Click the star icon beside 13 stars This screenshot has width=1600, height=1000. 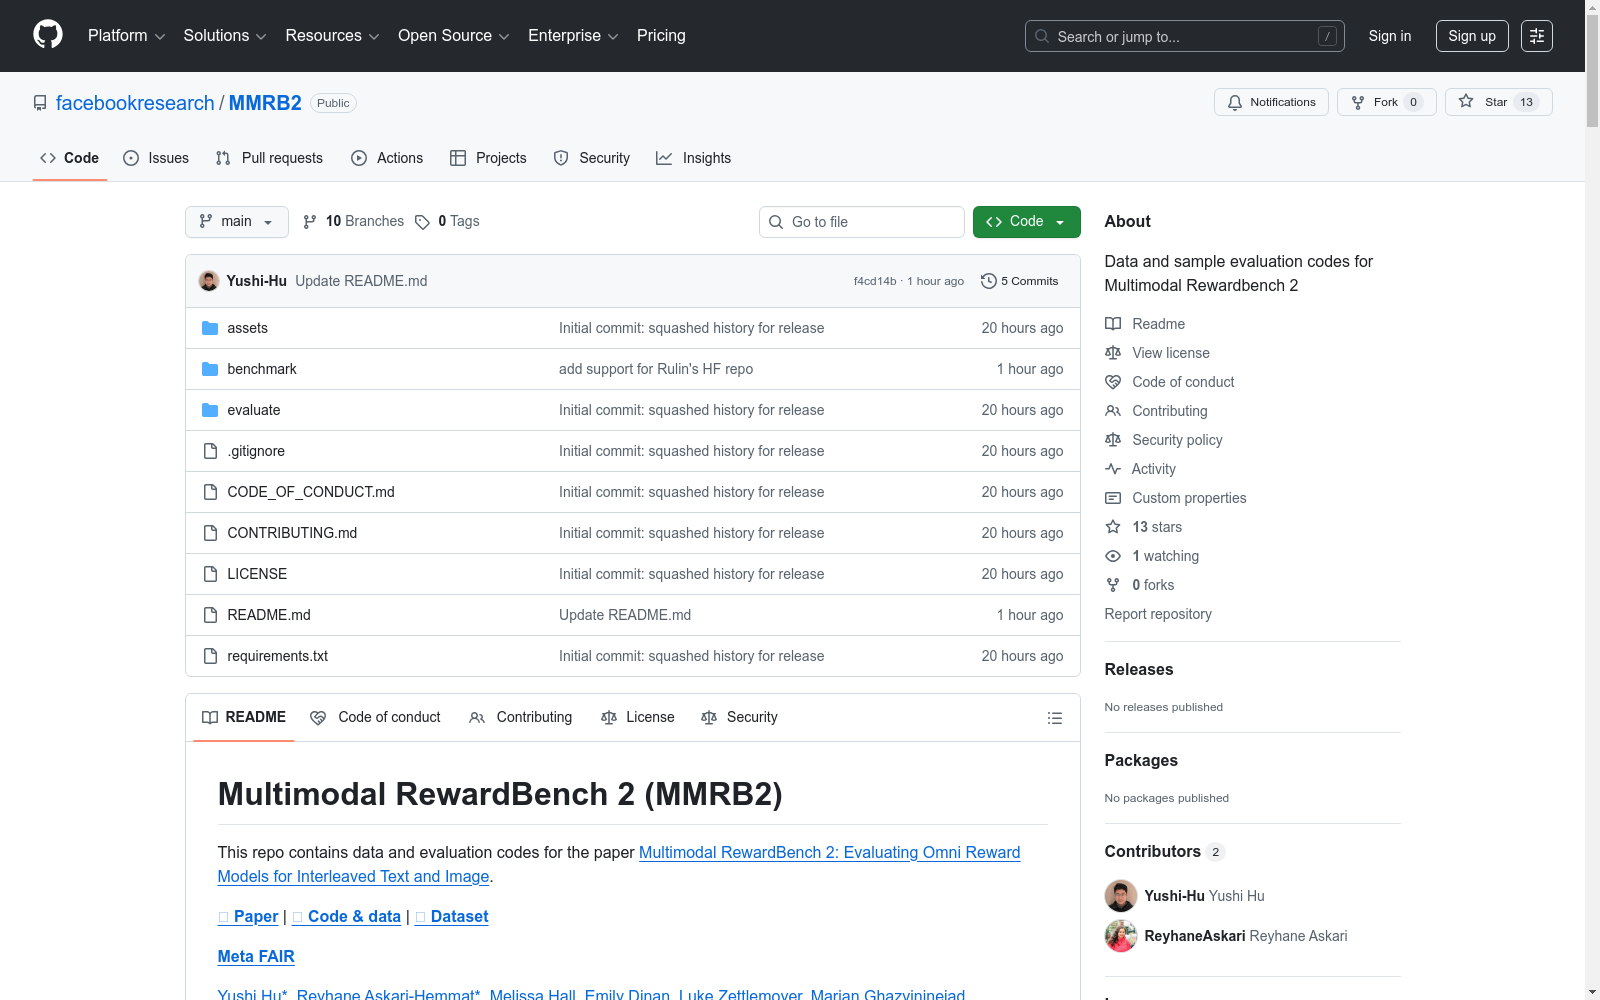1113,527
